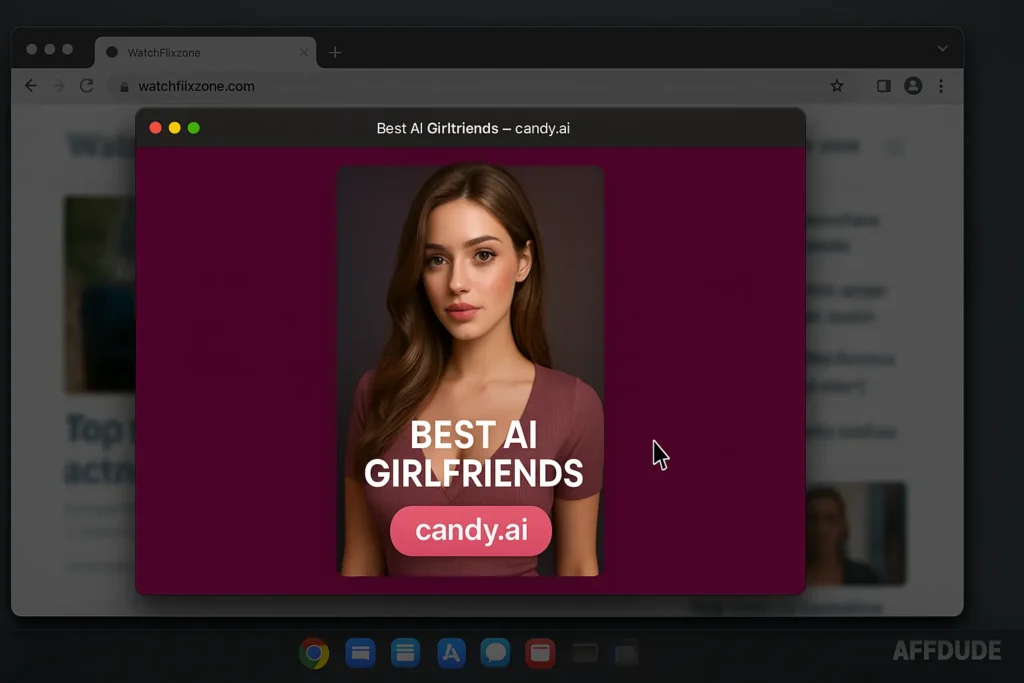Open the blue window app in dock
This screenshot has width=1024, height=683.
[x=360, y=653]
